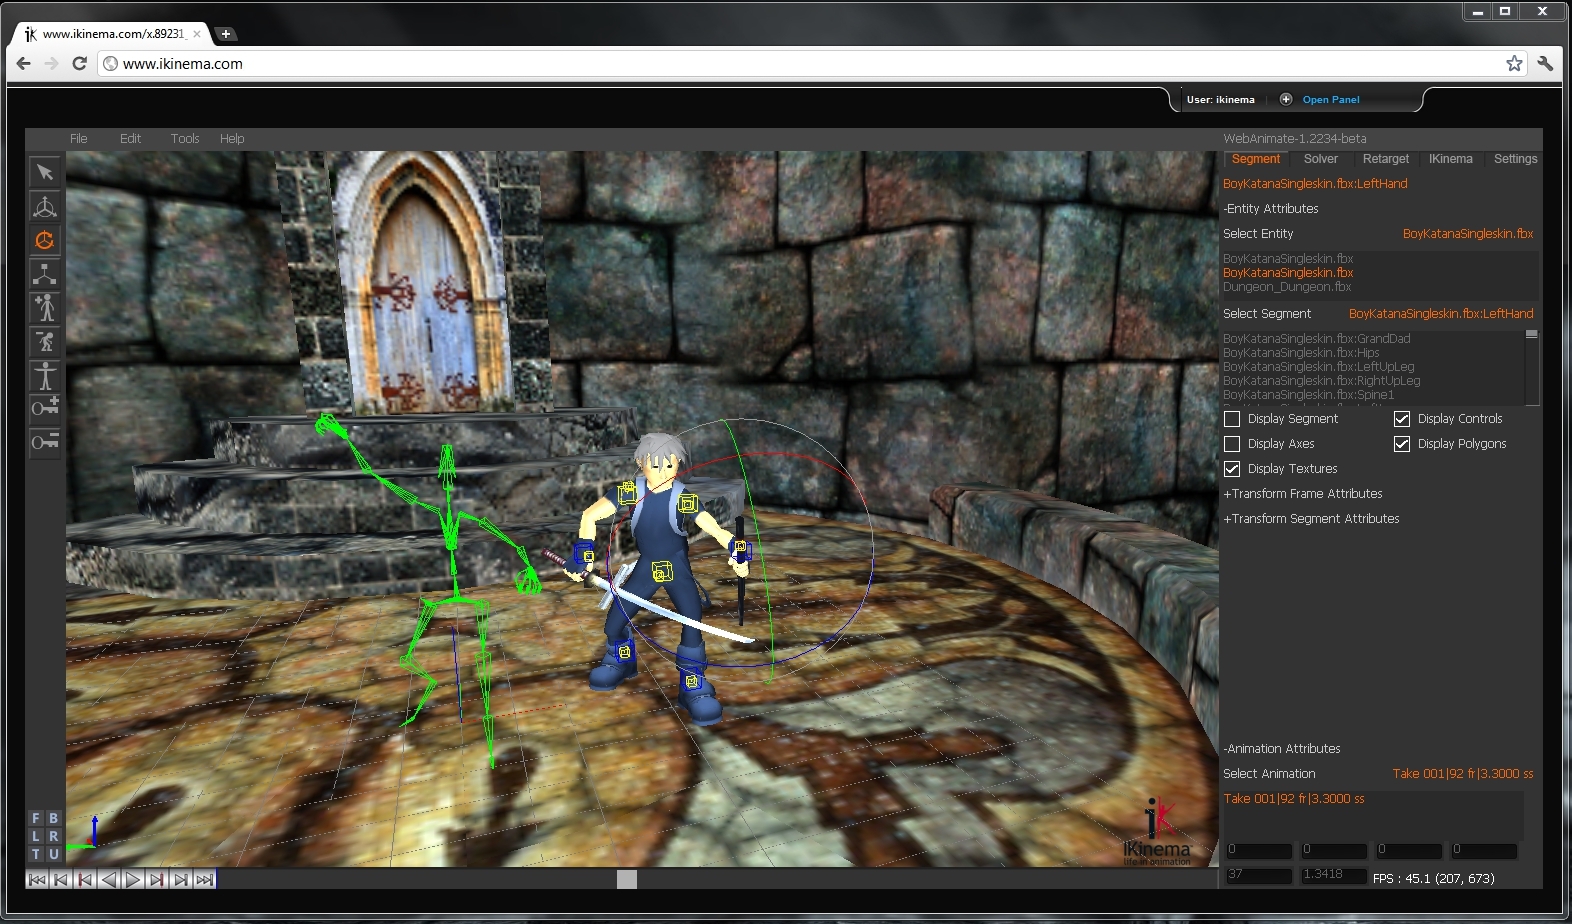Viewport: 1572px width, 924px height.
Task: Bookmark the page with the star icon
Action: pos(1514,64)
